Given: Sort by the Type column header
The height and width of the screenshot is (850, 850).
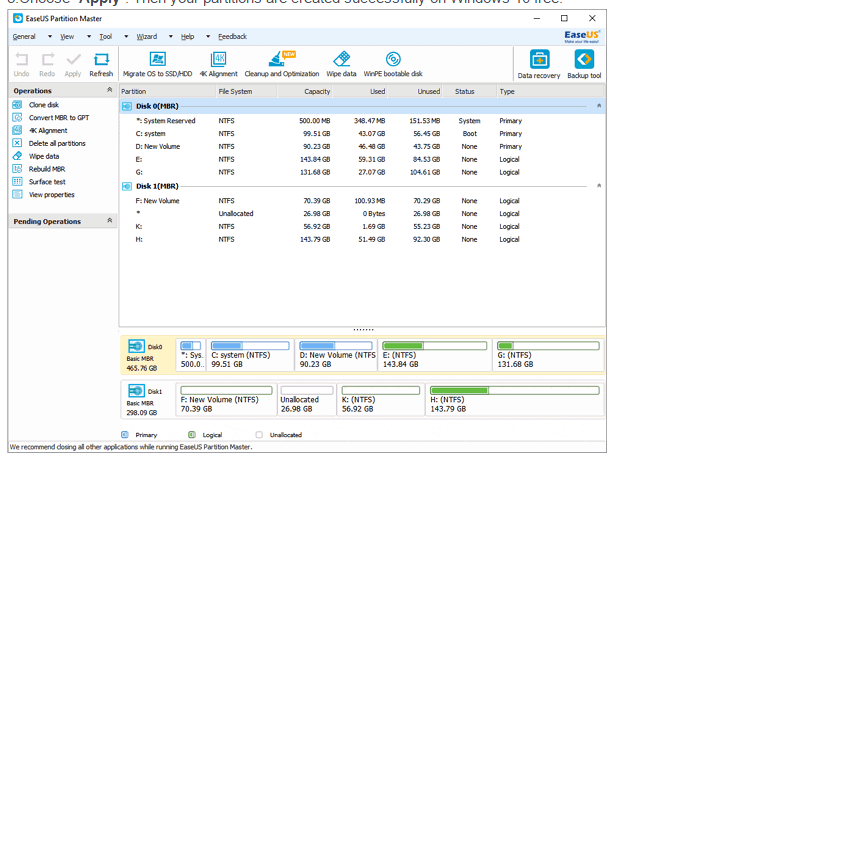Looking at the screenshot, I should point(550,92).
